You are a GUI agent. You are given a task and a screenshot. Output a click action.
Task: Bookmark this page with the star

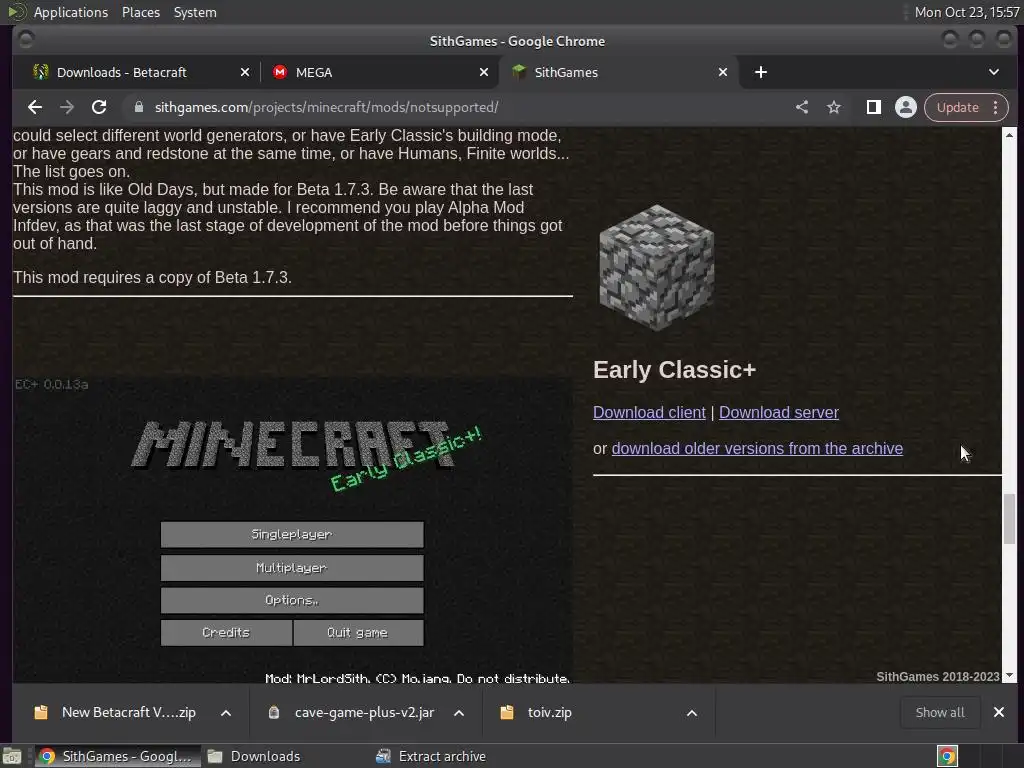(834, 107)
